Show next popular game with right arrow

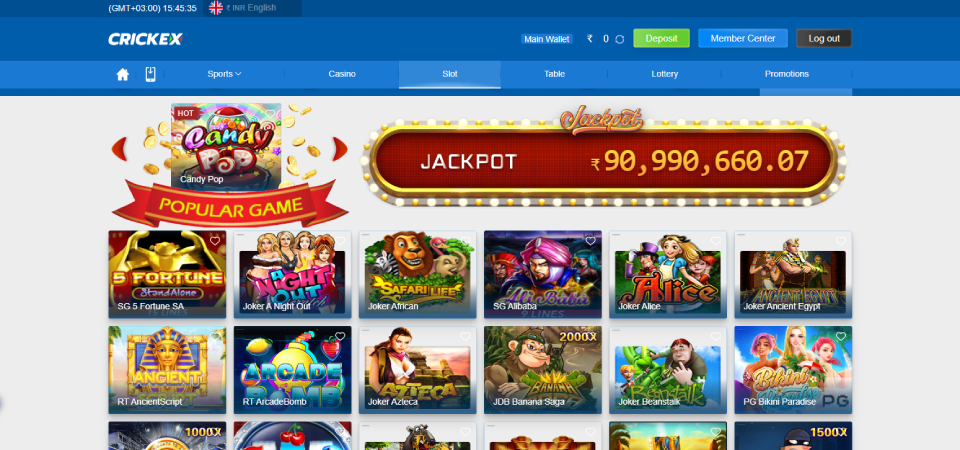pos(340,149)
